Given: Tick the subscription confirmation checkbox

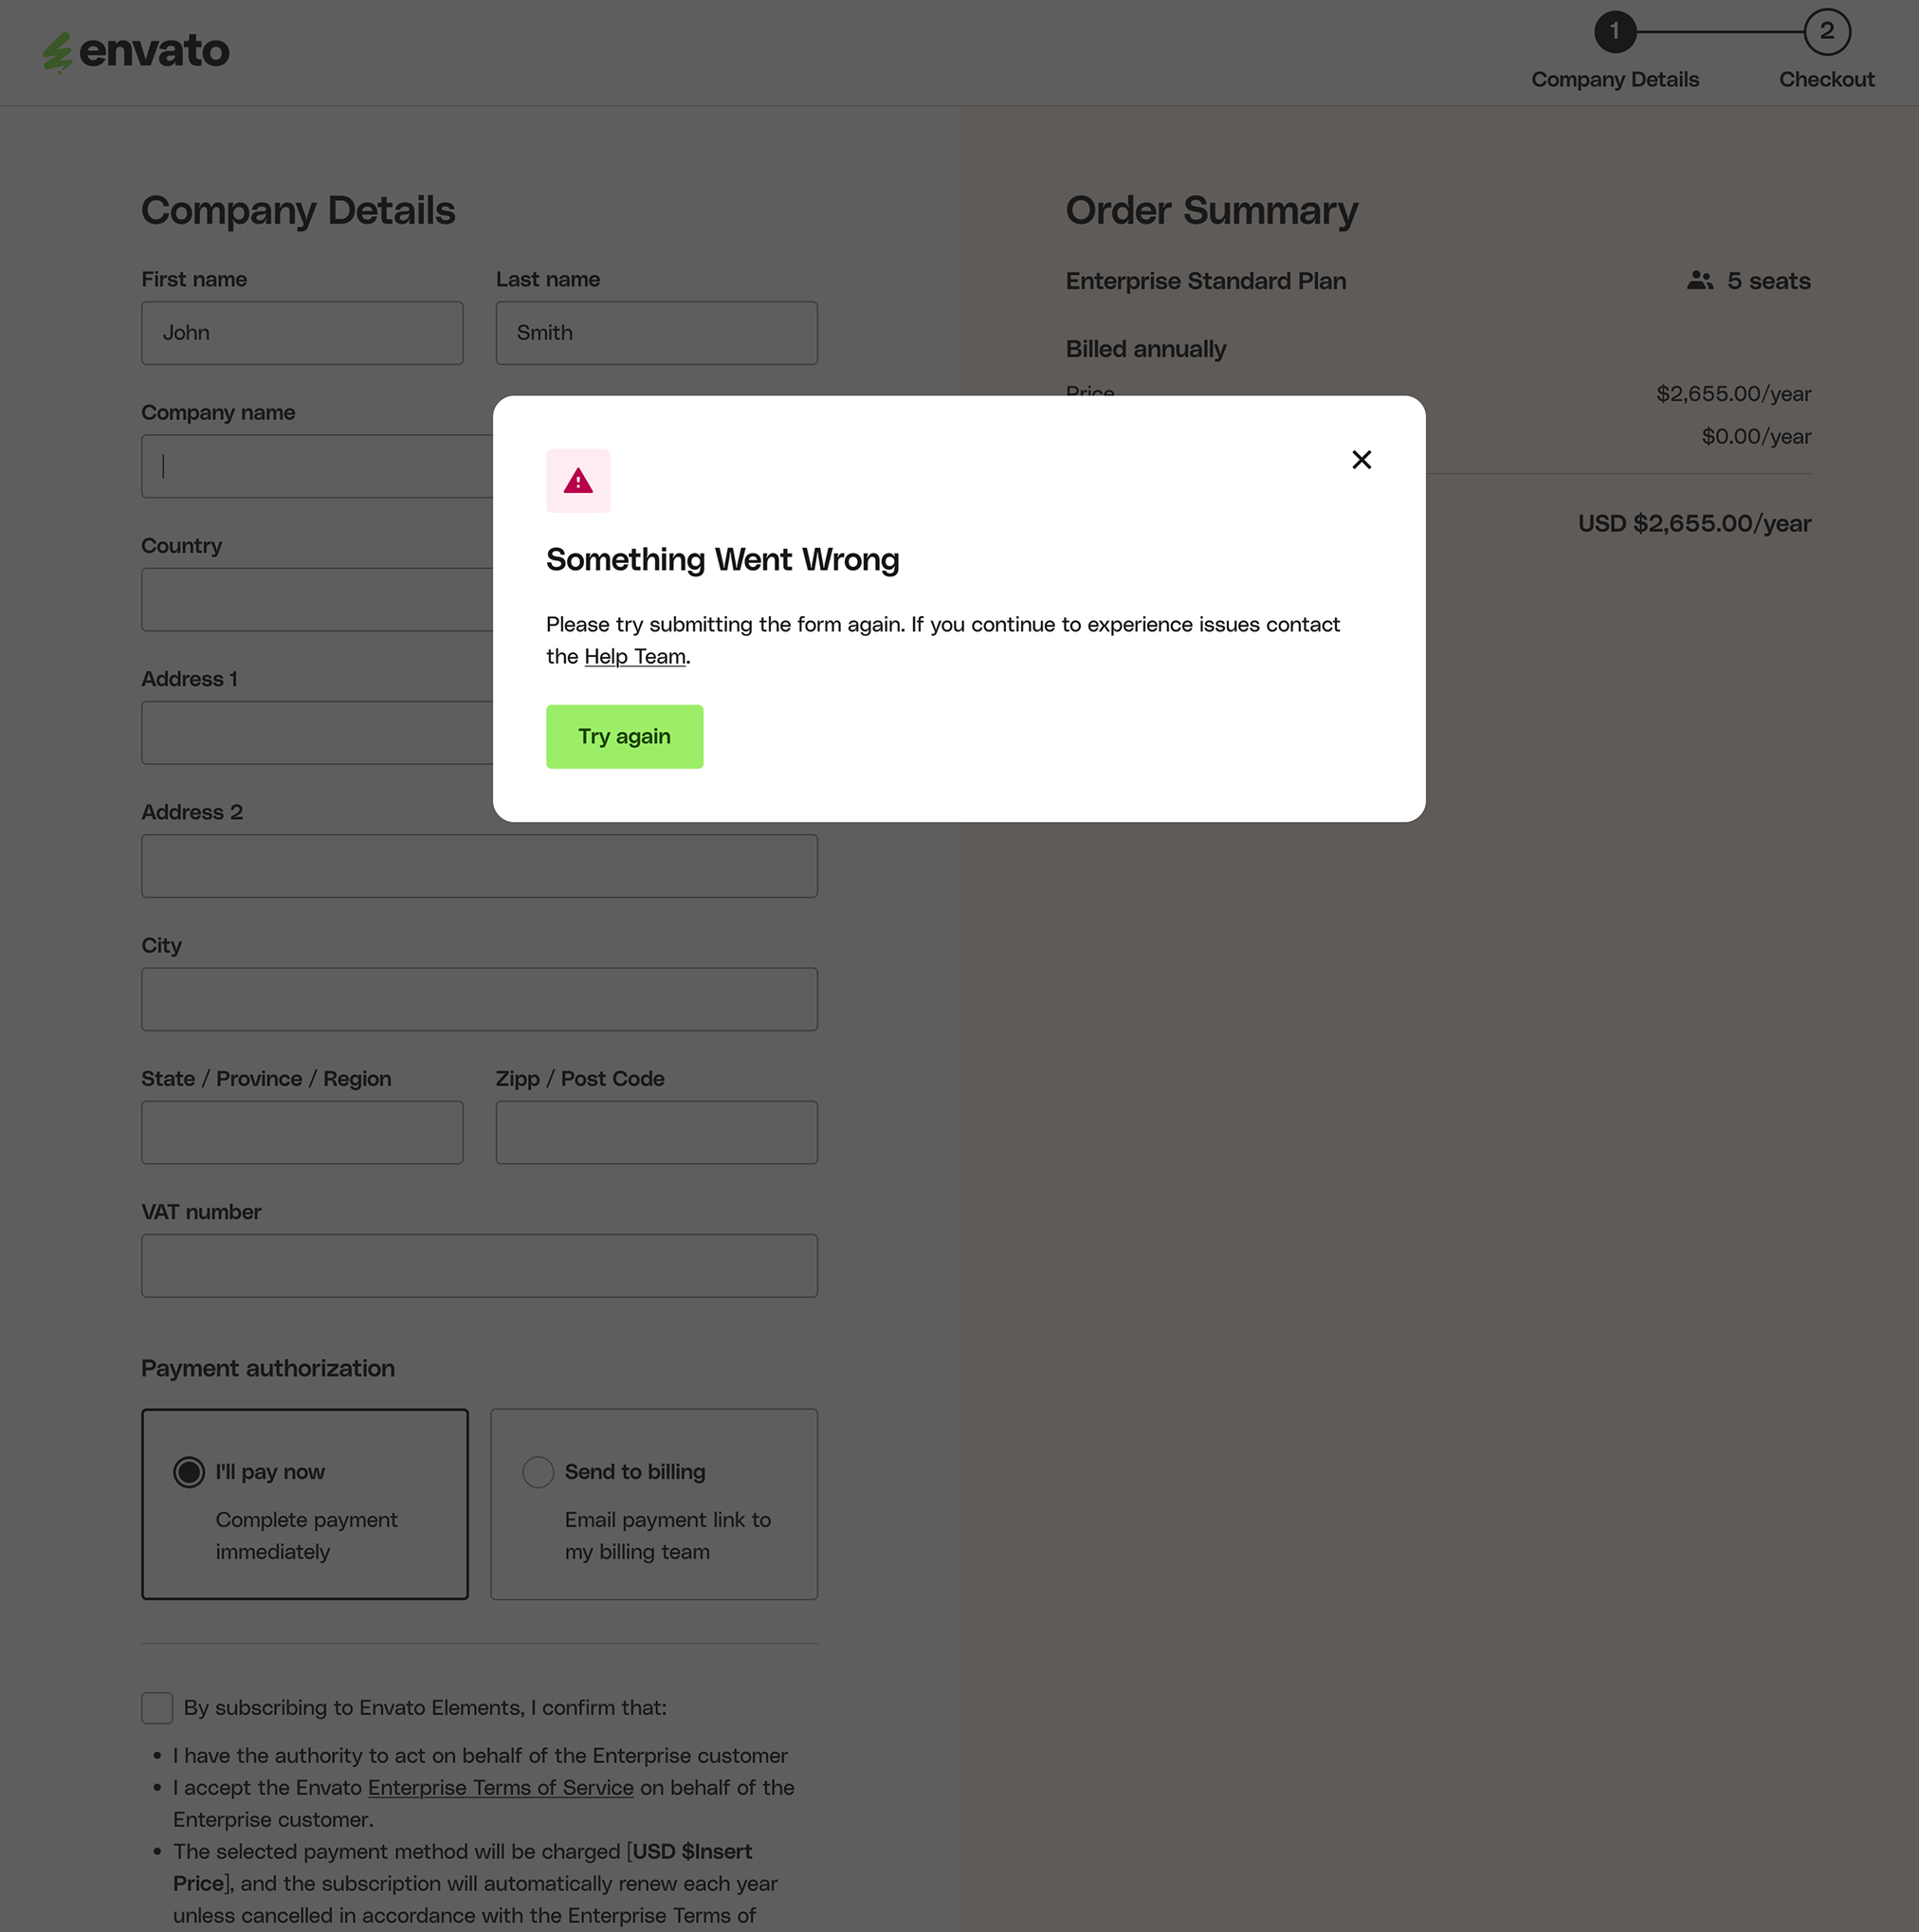Looking at the screenshot, I should click(x=157, y=1708).
